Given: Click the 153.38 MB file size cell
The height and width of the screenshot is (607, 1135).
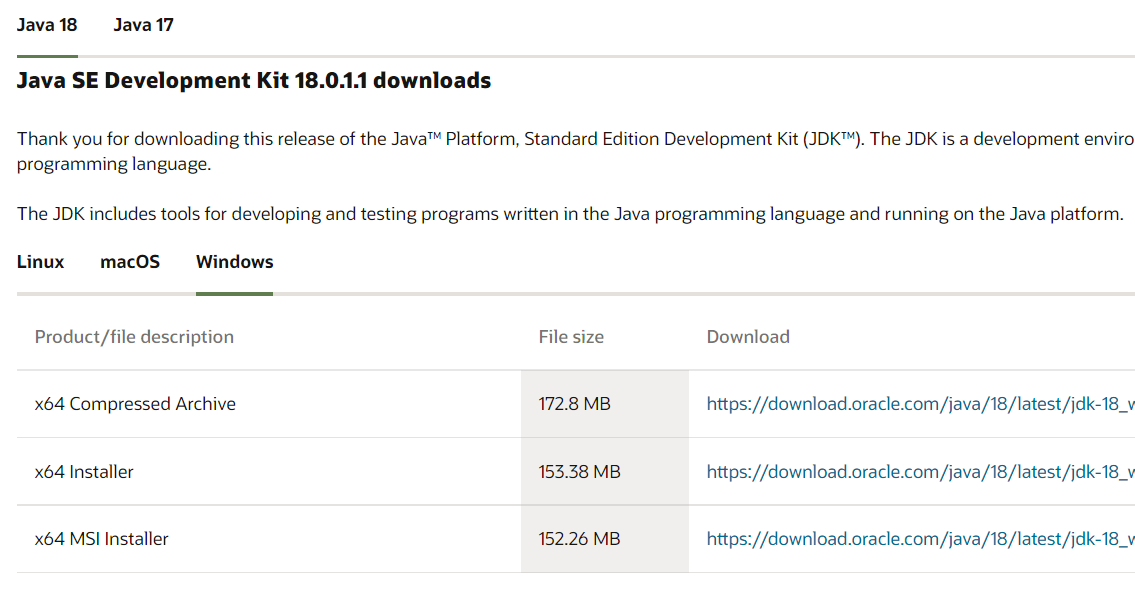Looking at the screenshot, I should click(579, 471).
